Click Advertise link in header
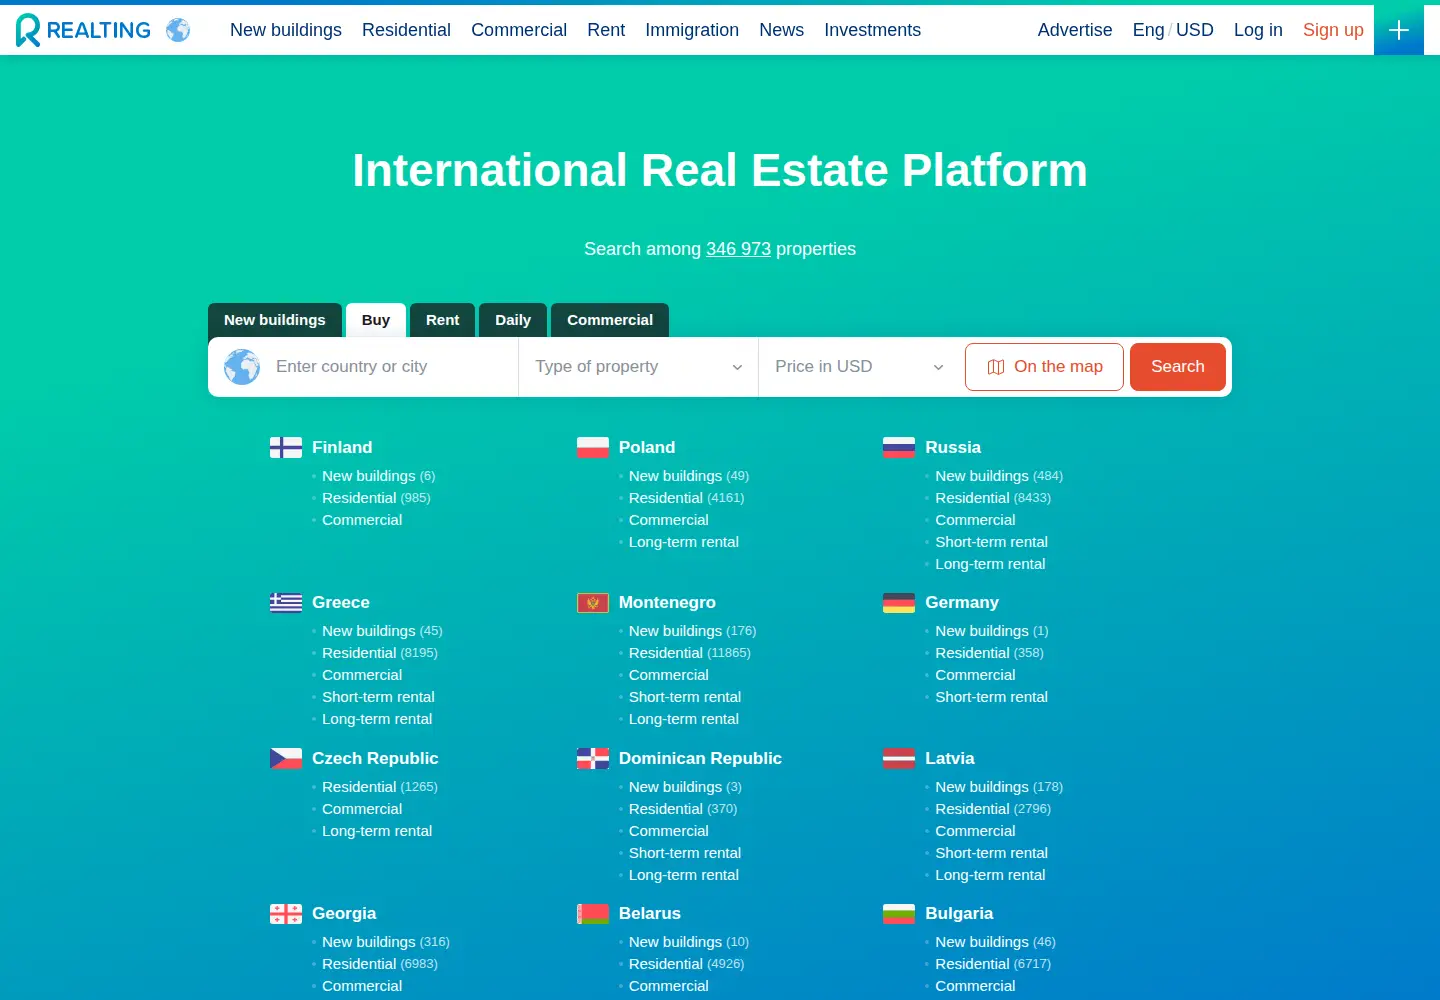This screenshot has height=1000, width=1440. (x=1075, y=30)
